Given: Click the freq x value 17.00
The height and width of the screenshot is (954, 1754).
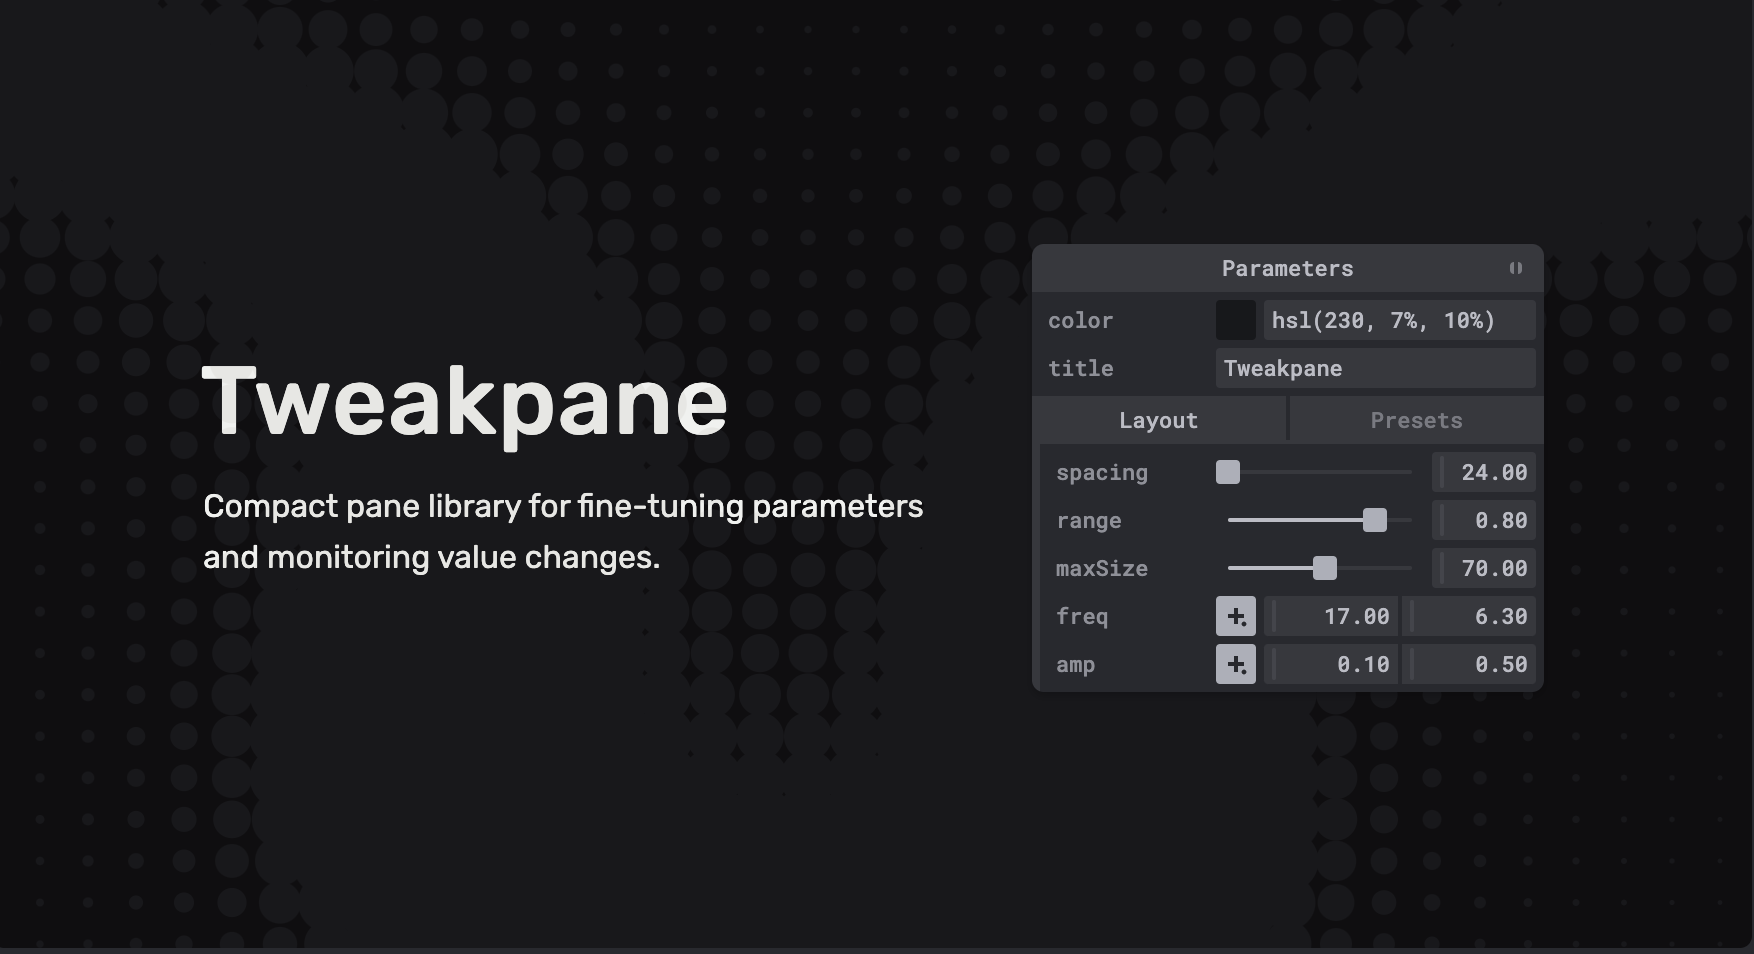Looking at the screenshot, I should tap(1332, 616).
